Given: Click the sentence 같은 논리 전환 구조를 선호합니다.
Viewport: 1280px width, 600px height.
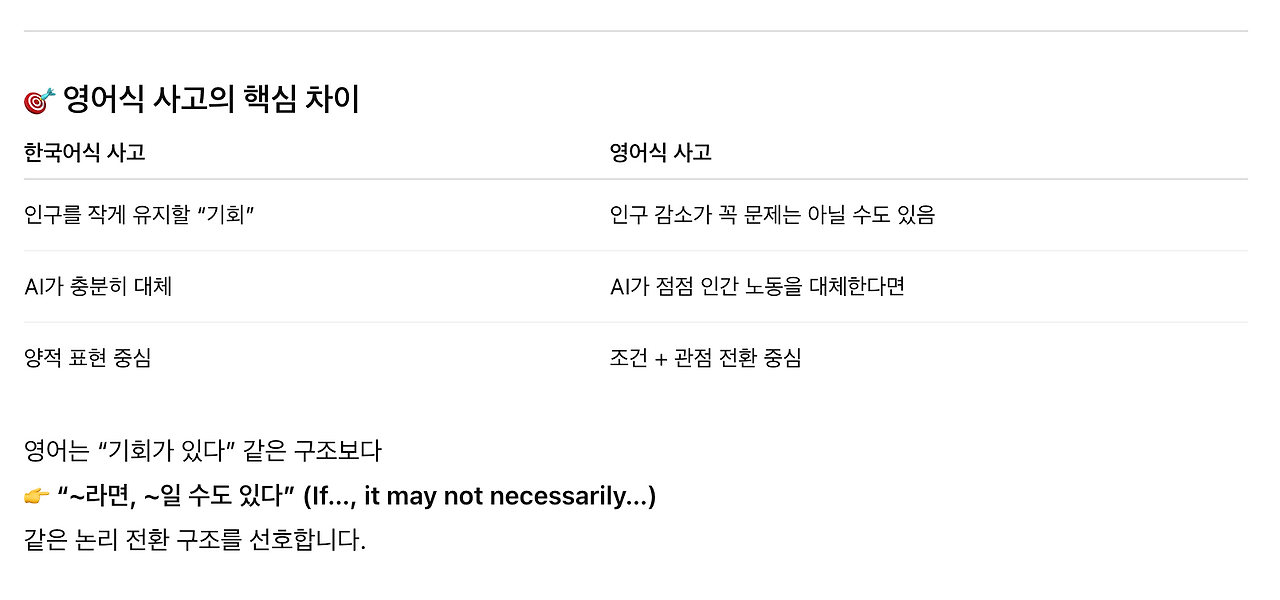Looking at the screenshot, I should [x=195, y=542].
